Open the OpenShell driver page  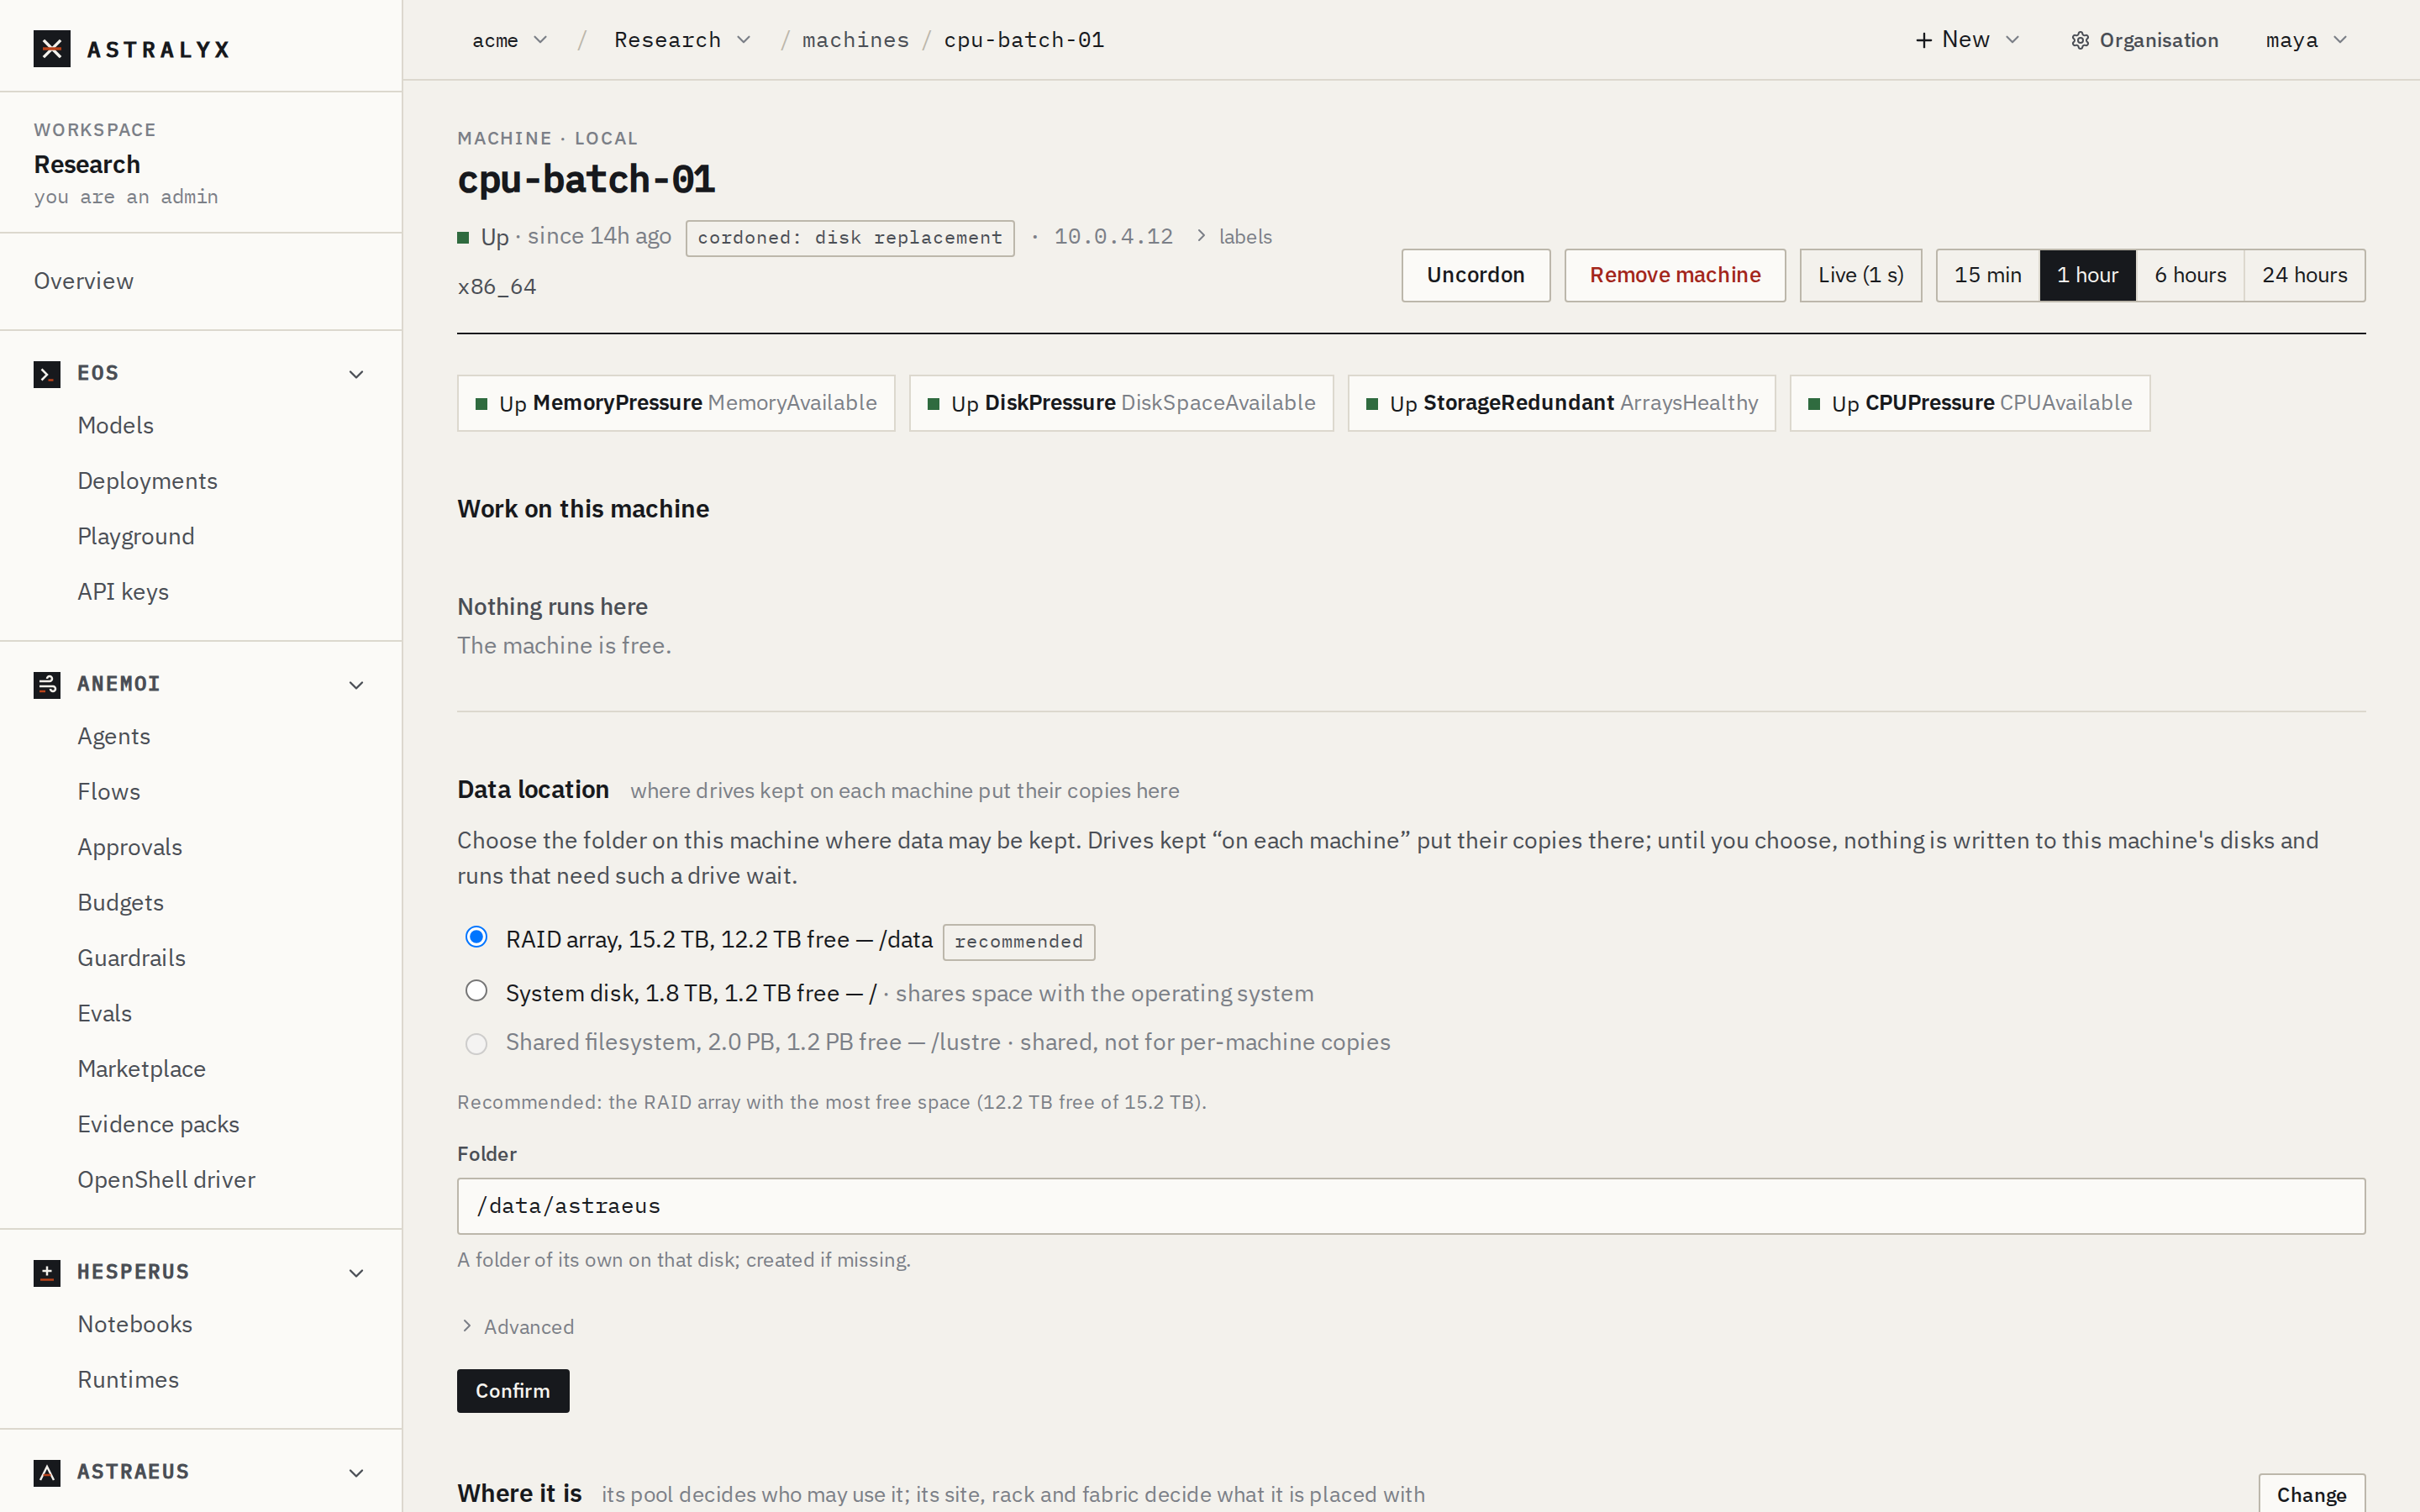(166, 1180)
